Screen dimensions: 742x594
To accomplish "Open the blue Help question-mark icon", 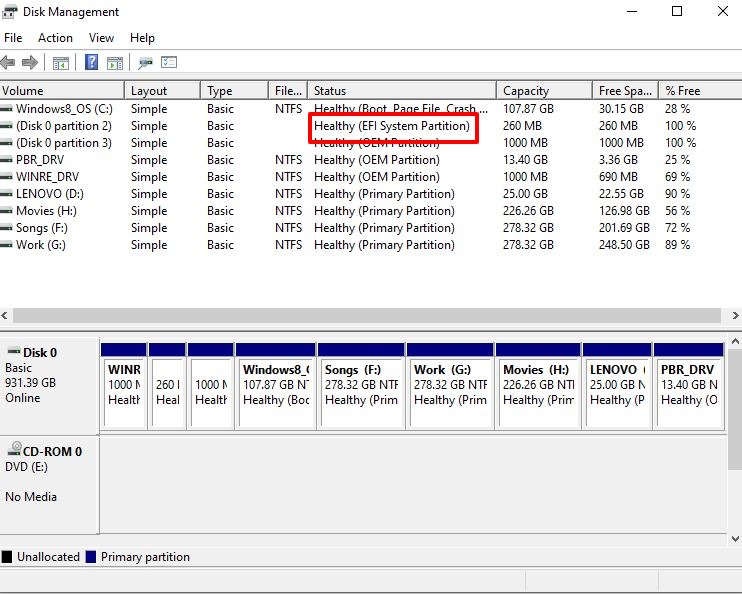I will click(x=91, y=62).
